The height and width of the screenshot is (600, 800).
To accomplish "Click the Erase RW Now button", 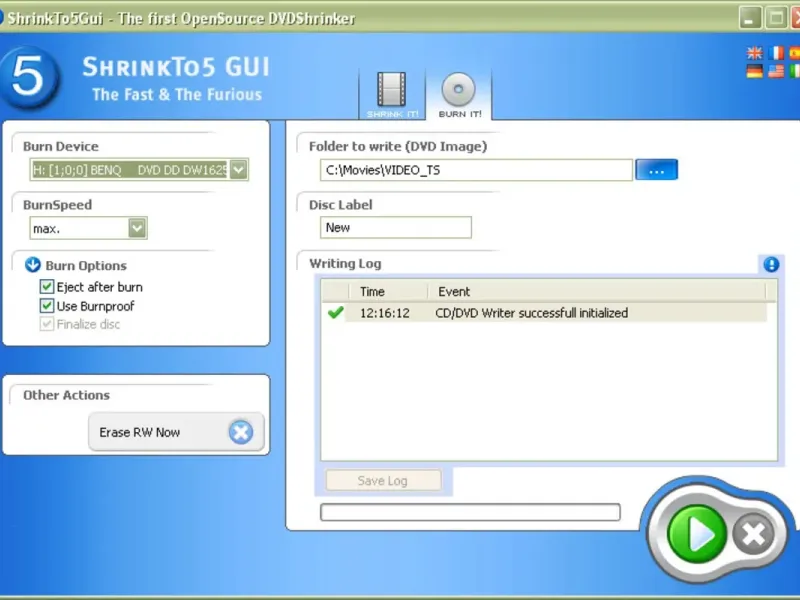I will [x=176, y=432].
